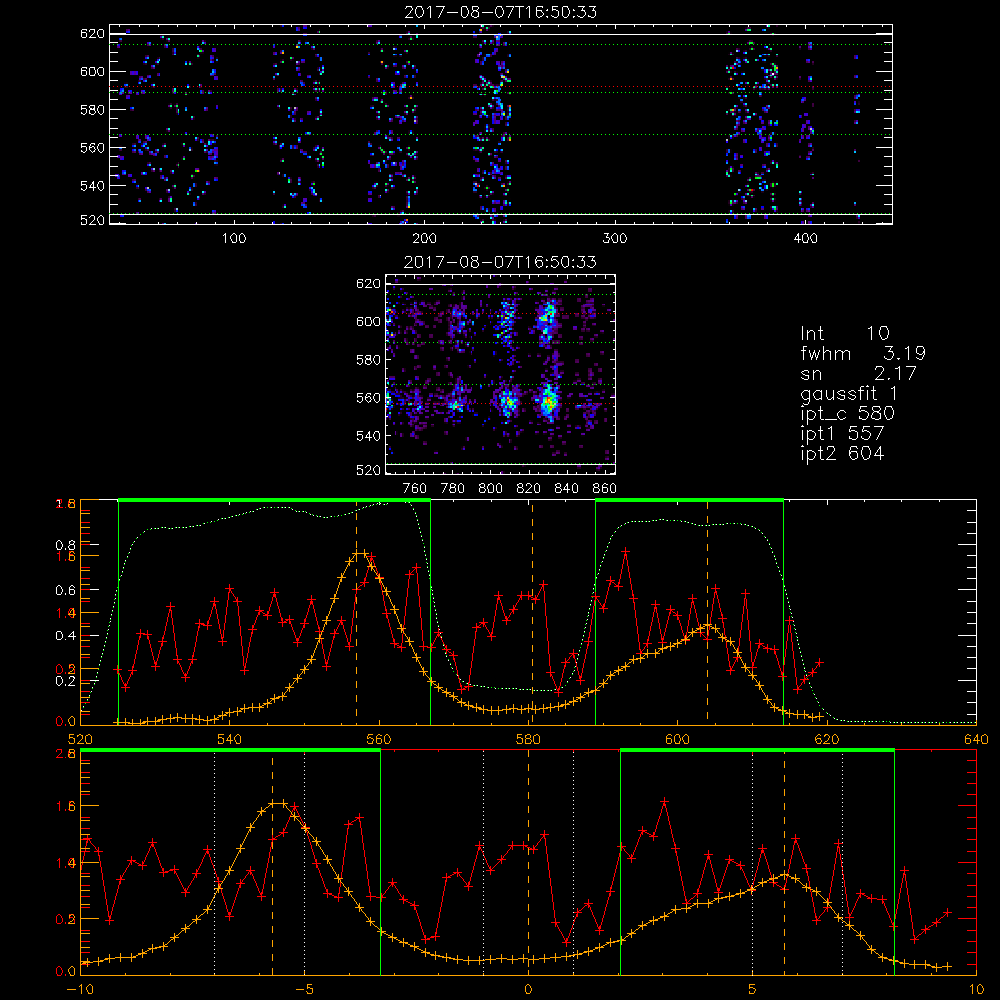This screenshot has height=1000, width=1000.
Task: Click the middle plot title 2017-08-07T16:50:33
Action: click(x=501, y=262)
